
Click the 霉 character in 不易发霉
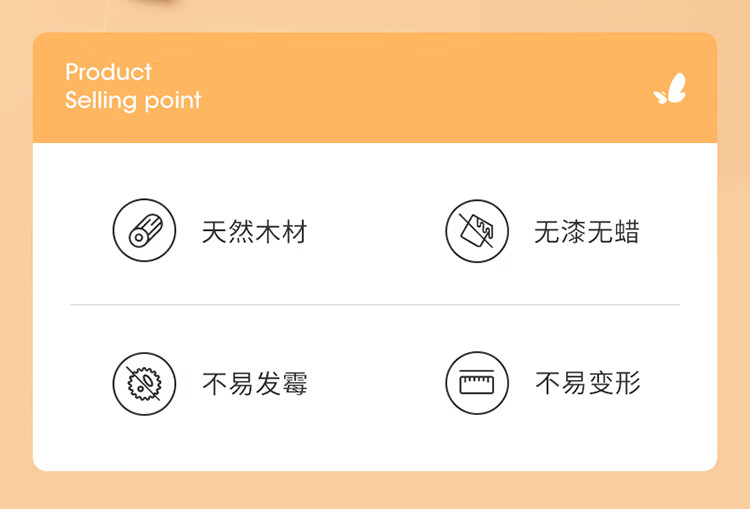(x=295, y=384)
